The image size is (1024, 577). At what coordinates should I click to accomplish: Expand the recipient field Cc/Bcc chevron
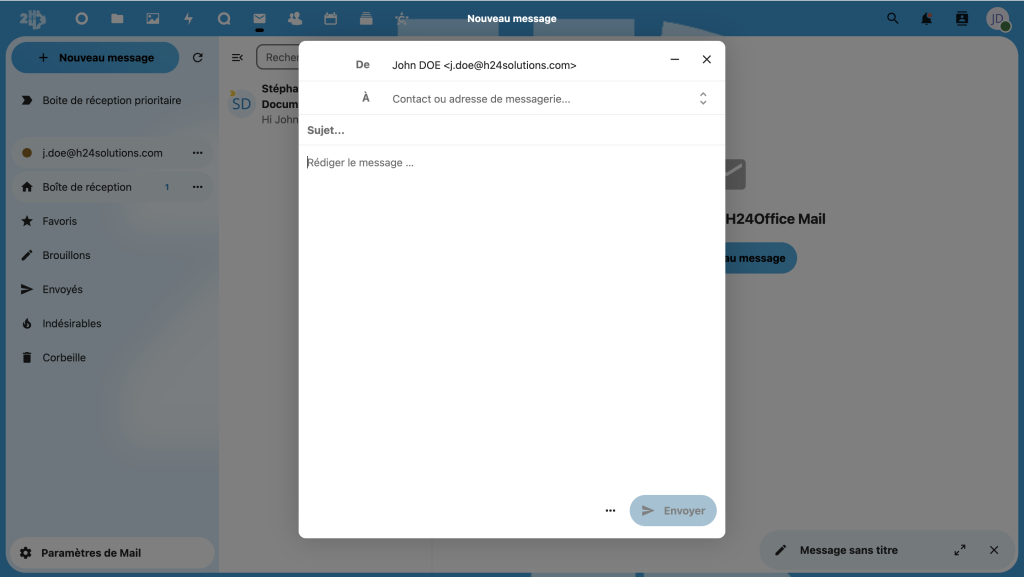coord(703,98)
